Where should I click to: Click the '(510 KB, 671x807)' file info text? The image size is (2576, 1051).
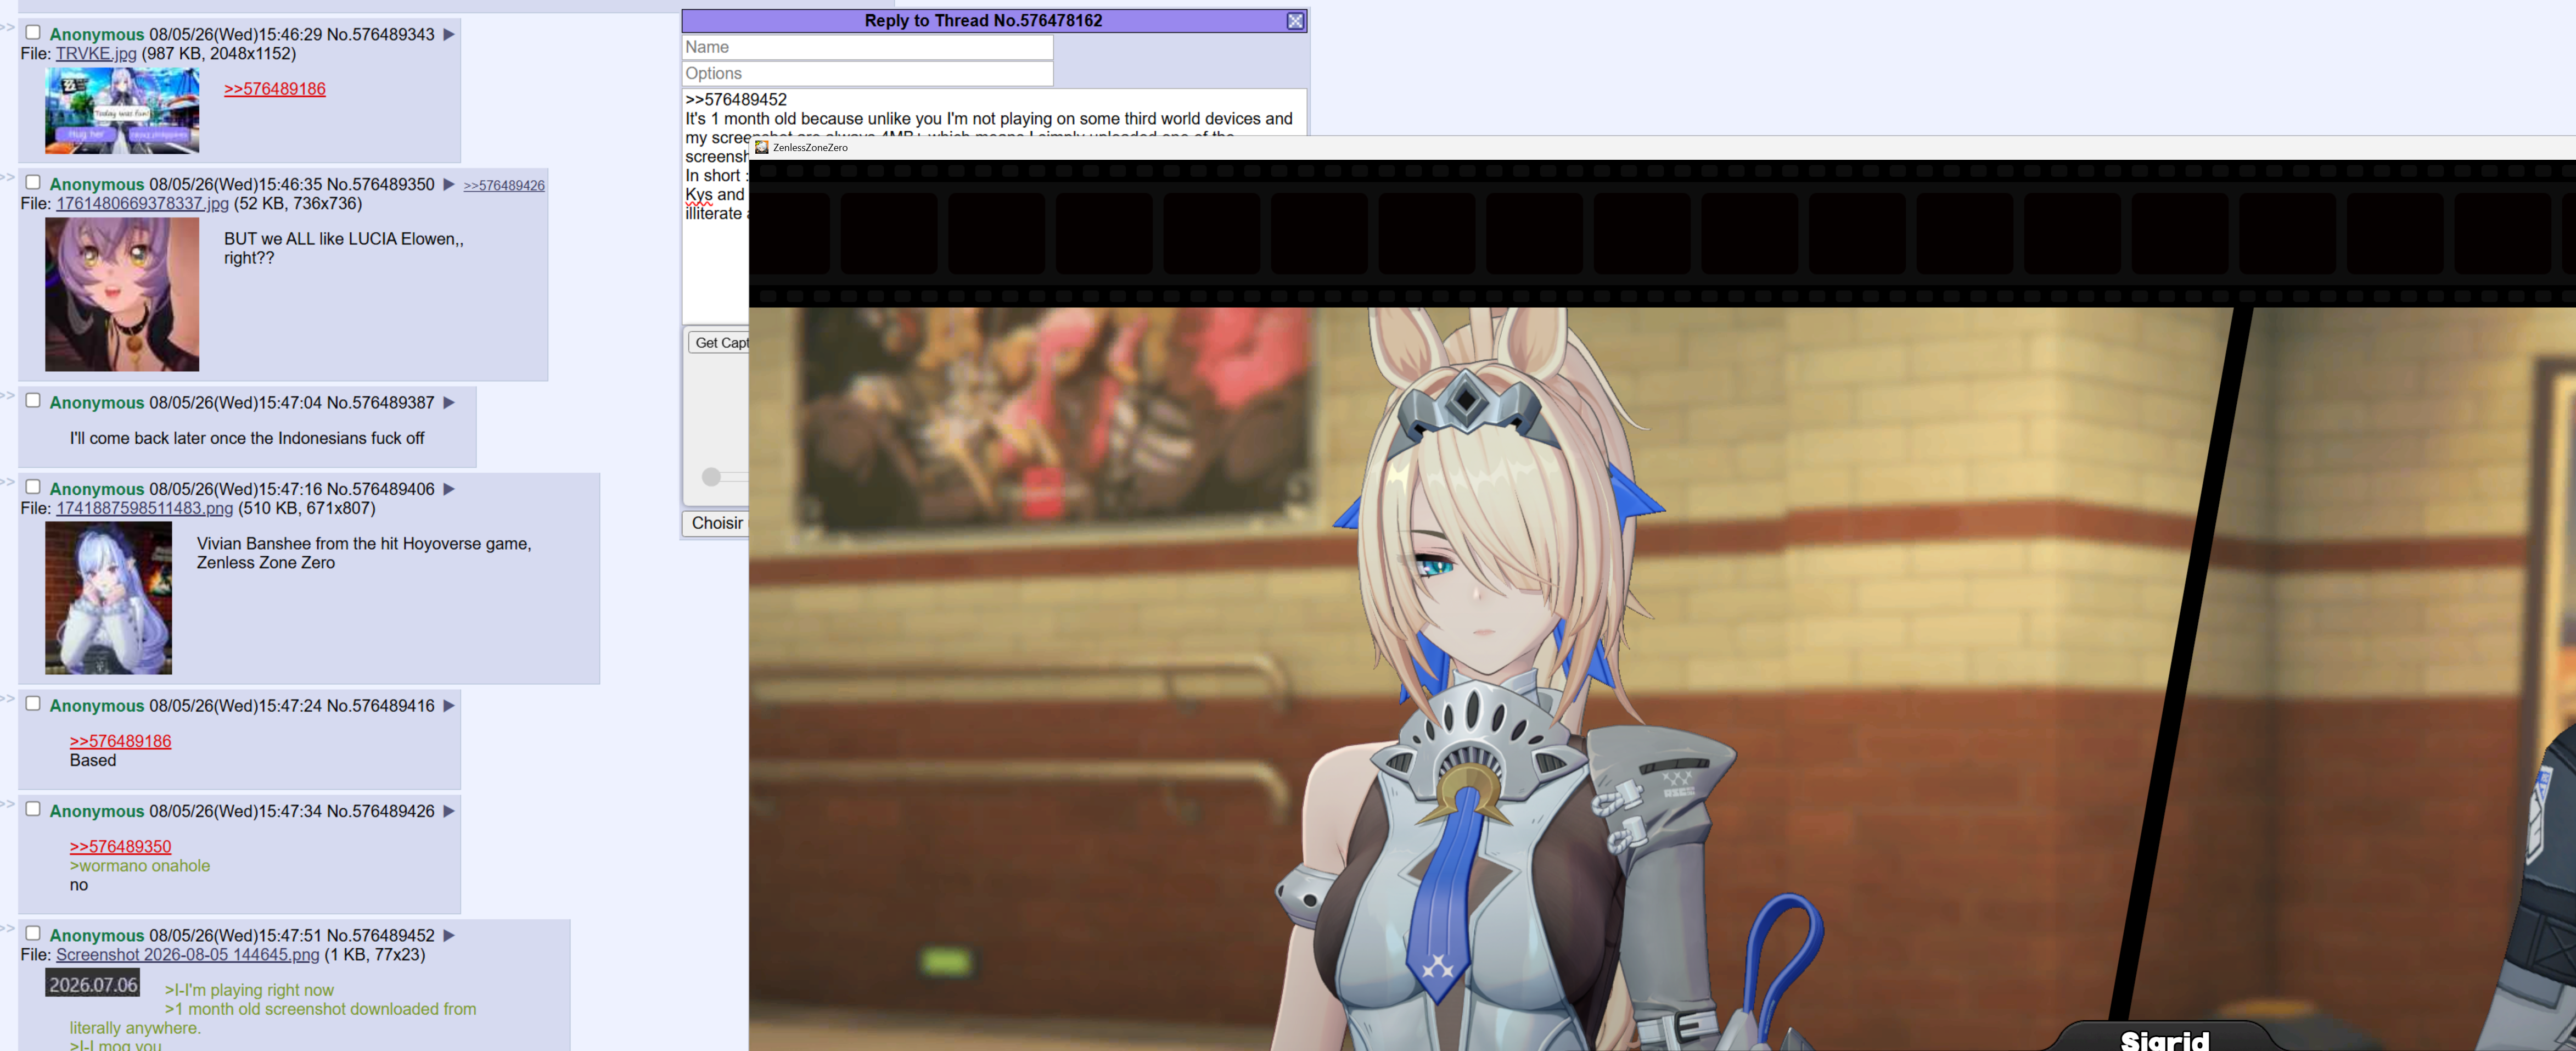pos(307,508)
